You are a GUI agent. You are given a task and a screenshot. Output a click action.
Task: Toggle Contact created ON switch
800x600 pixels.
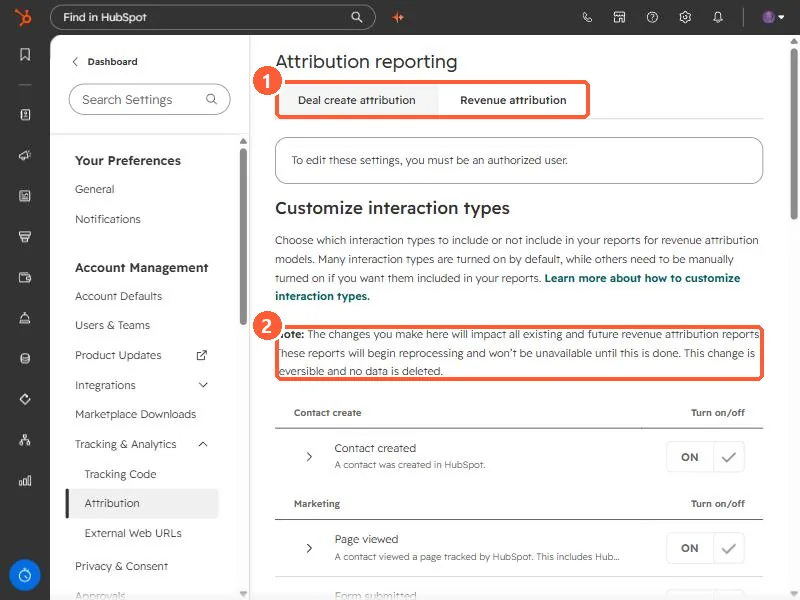[x=705, y=457]
